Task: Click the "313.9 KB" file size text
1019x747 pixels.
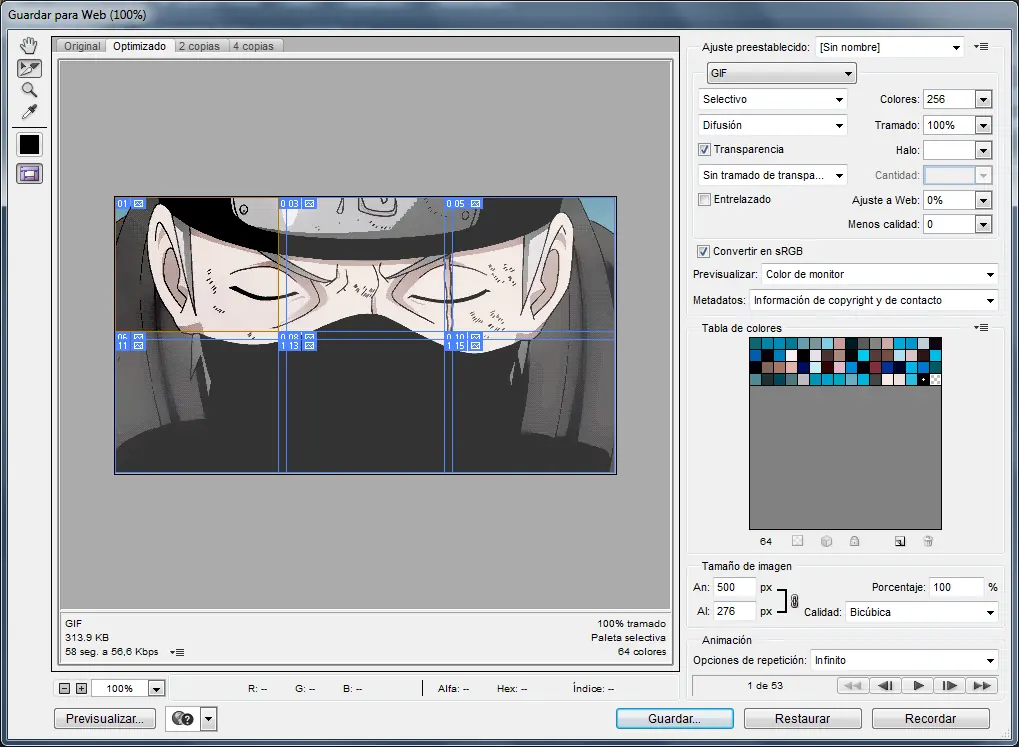Action: pos(87,638)
